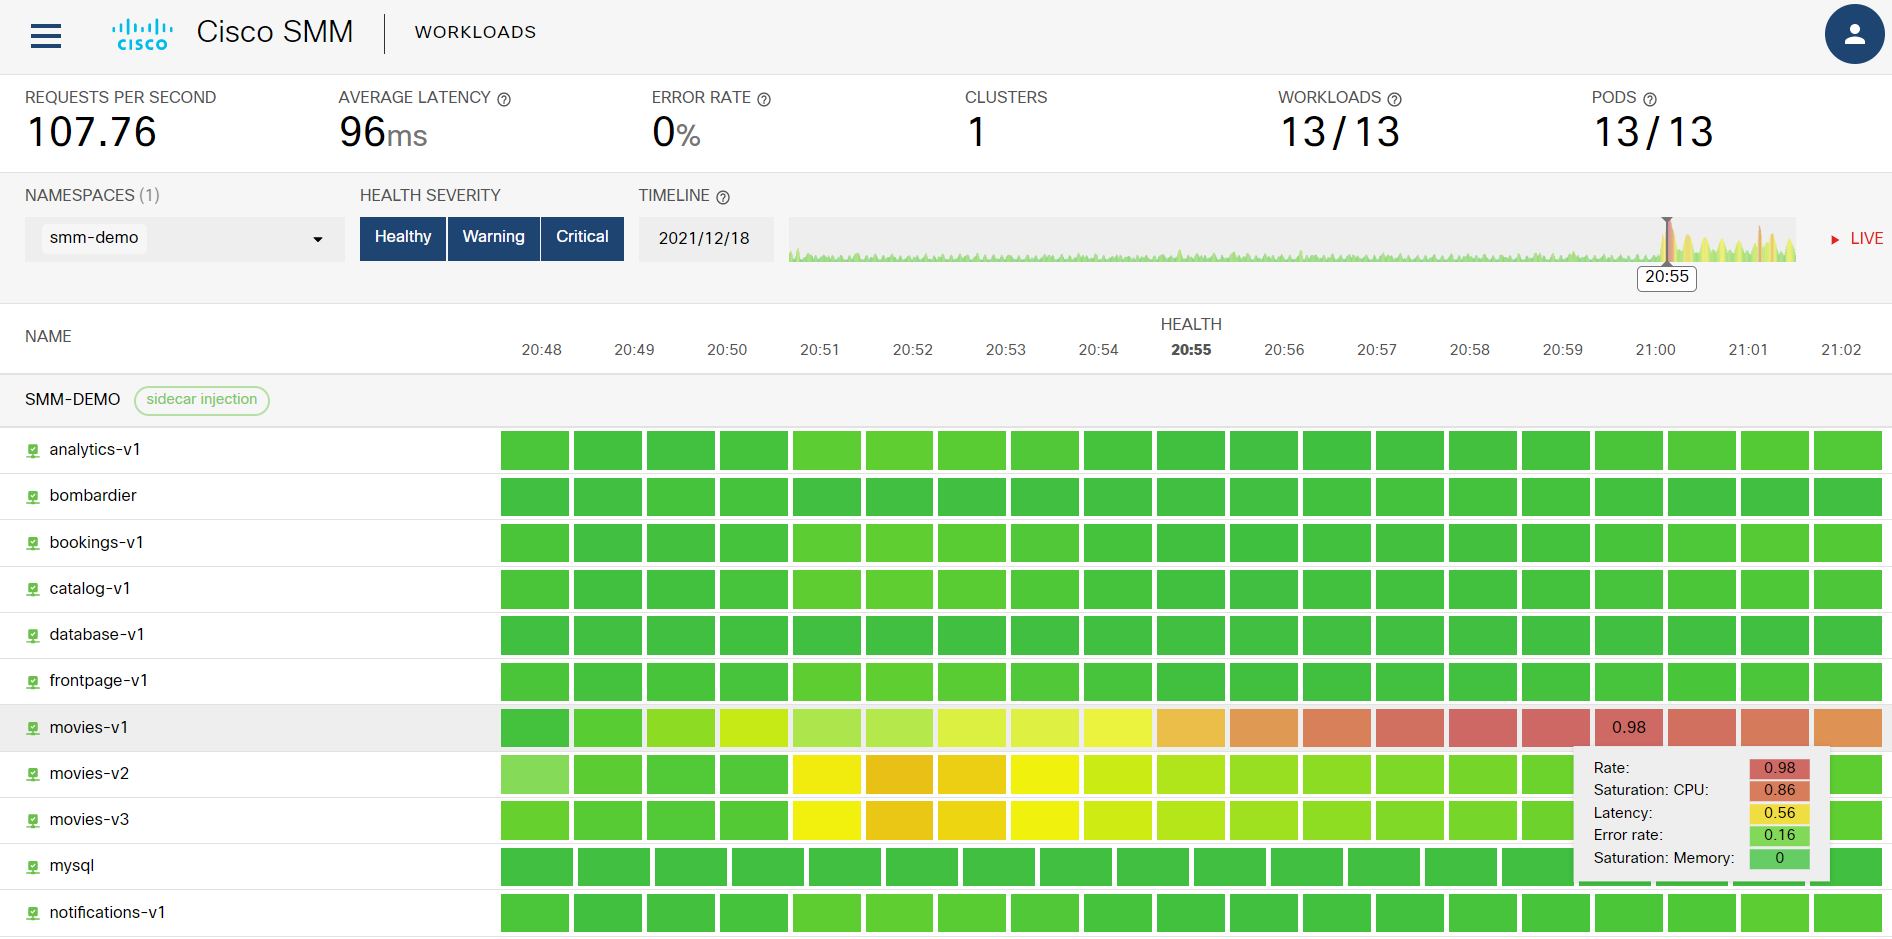Open the mysql workload
The image size is (1892, 939).
point(72,866)
